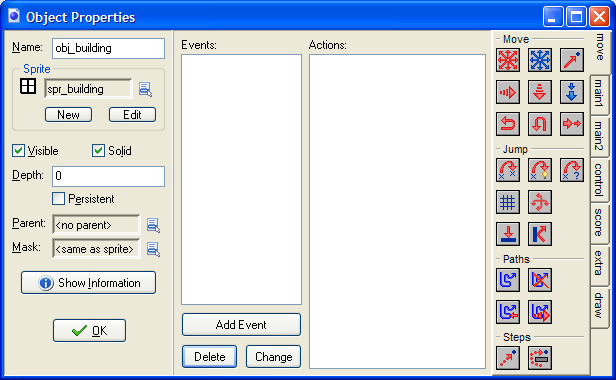
Task: Click the Object Properties title bar icon
Action: coord(14,16)
